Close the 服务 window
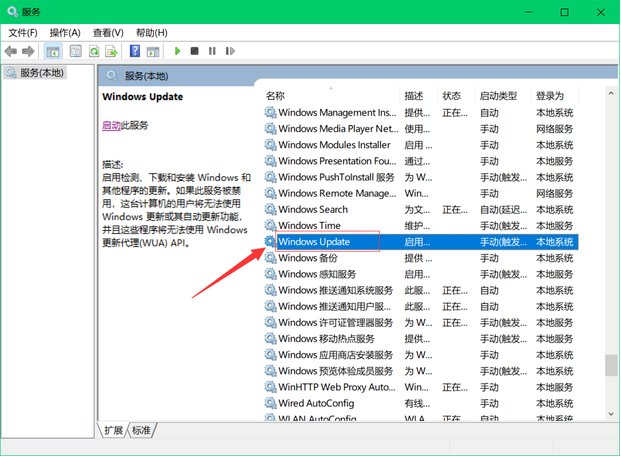 [x=601, y=12]
